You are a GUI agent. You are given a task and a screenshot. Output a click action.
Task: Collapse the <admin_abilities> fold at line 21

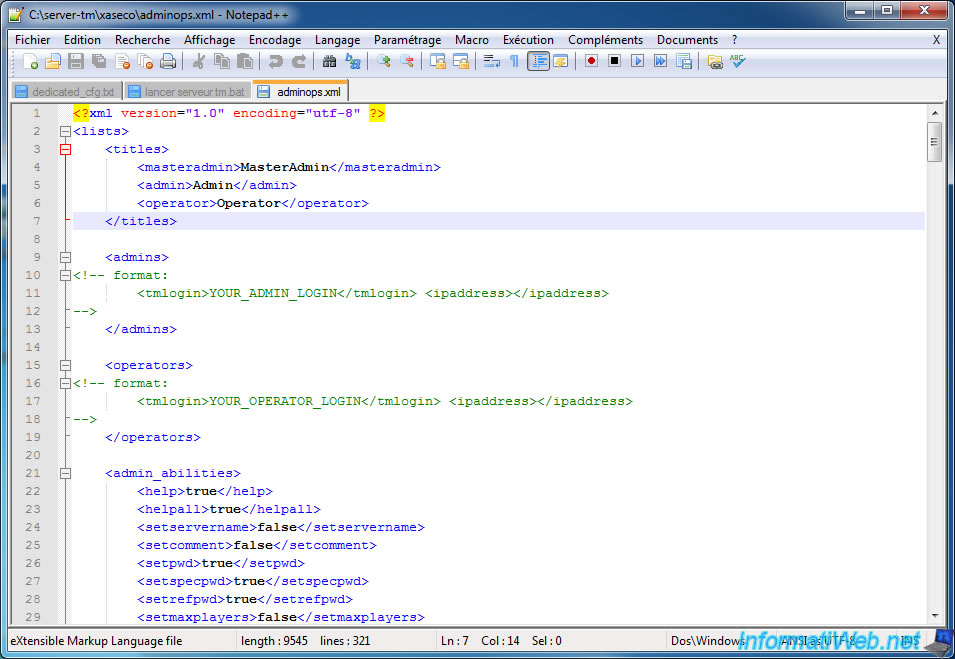(66, 473)
